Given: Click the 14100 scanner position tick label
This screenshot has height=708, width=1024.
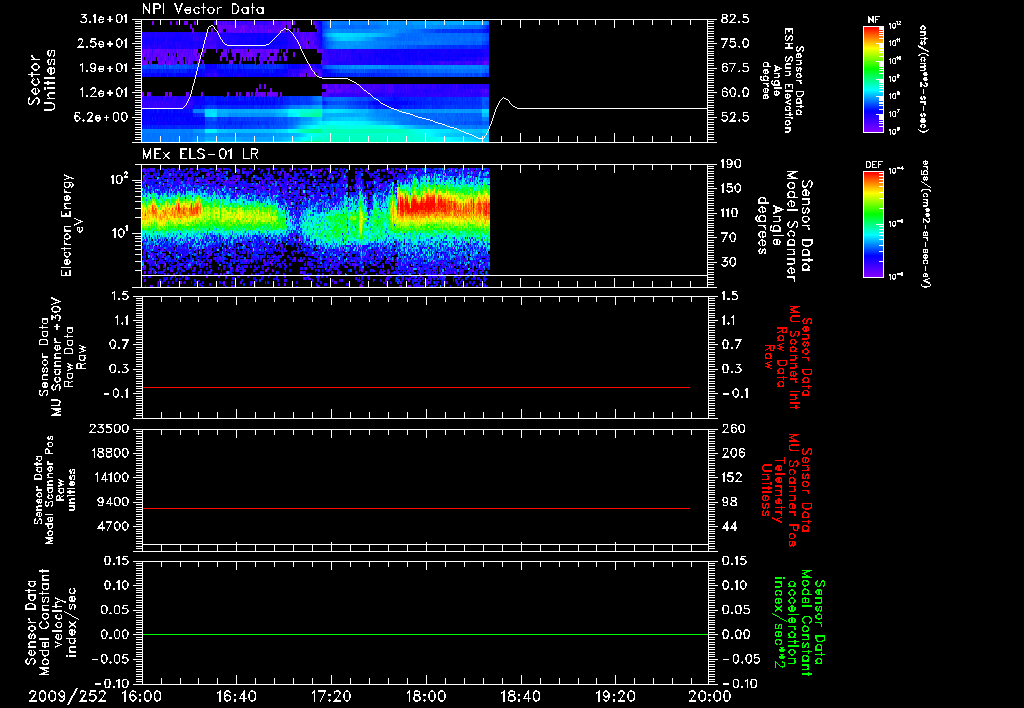Looking at the screenshot, I should click(109, 477).
